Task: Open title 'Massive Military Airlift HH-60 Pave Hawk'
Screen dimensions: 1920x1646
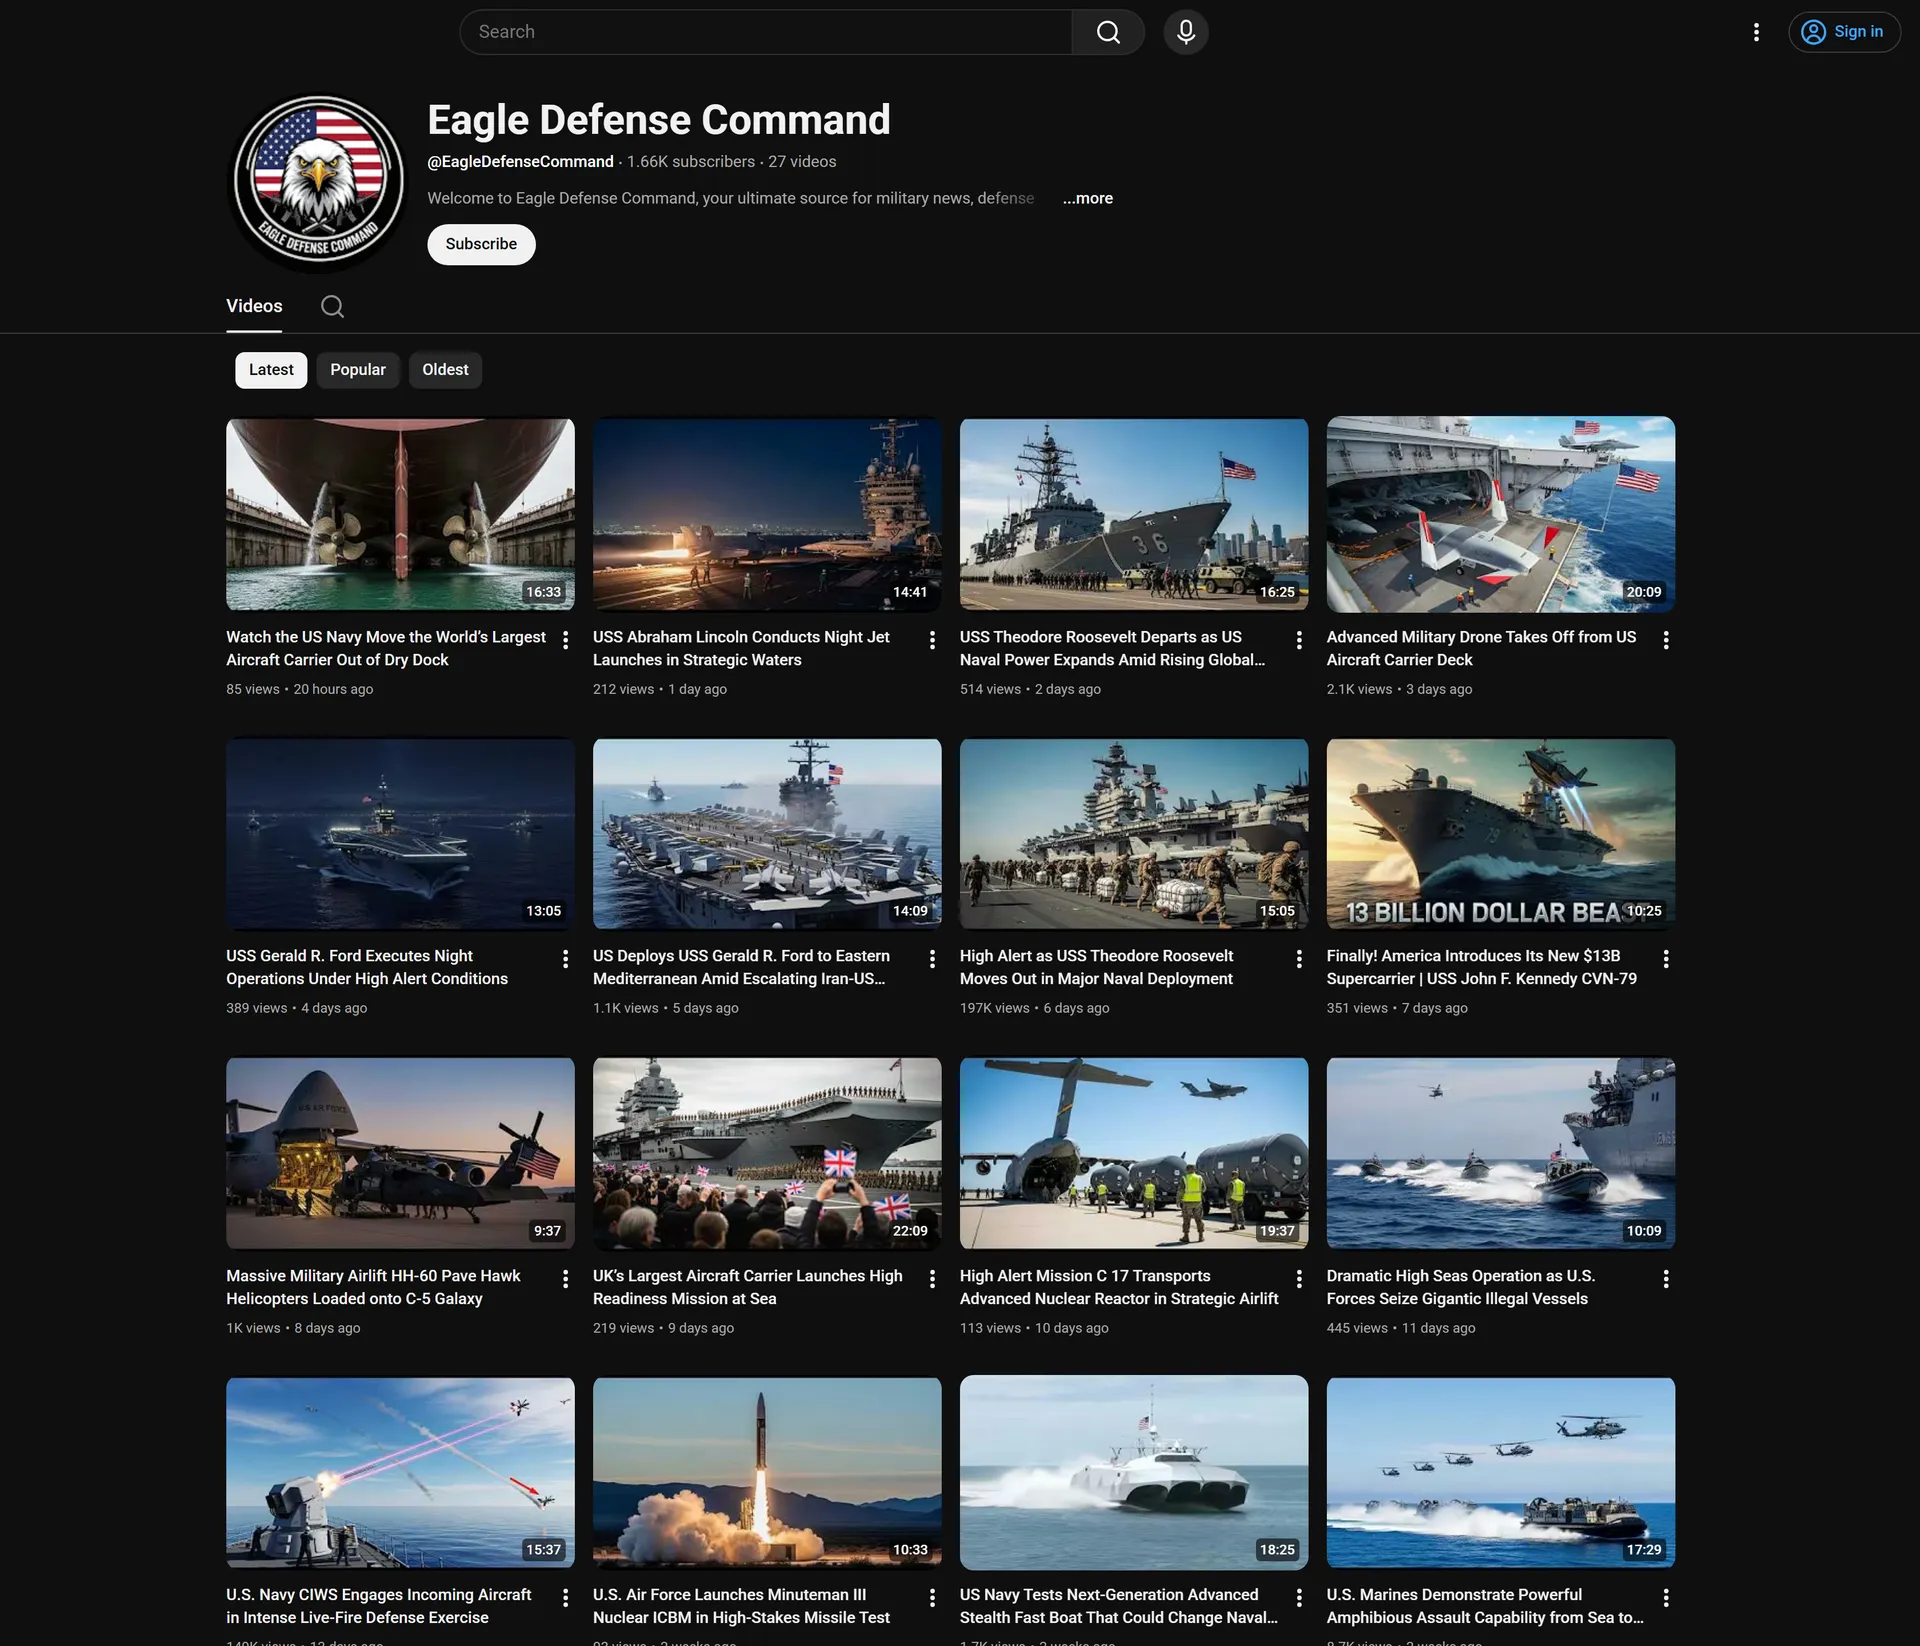Action: 373,1287
